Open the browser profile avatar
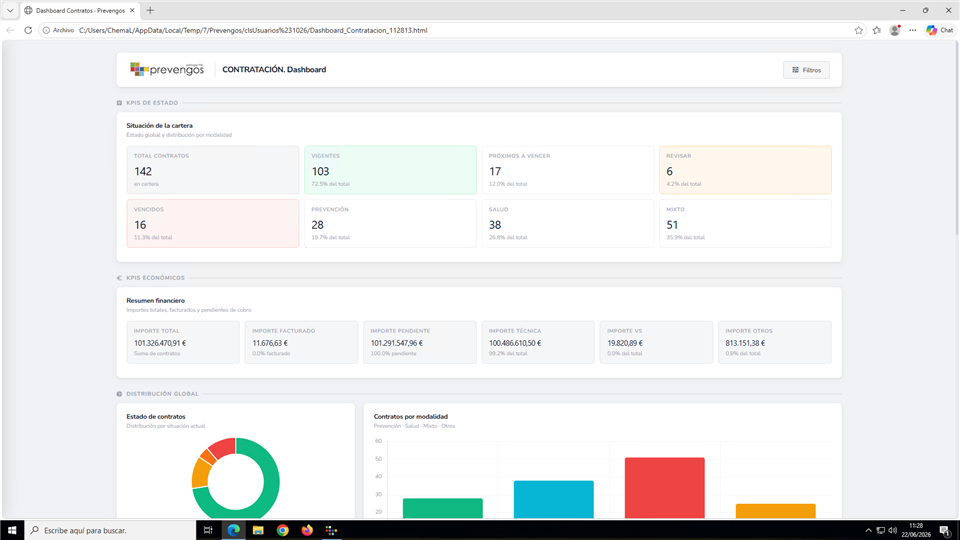The height and width of the screenshot is (540, 960). 894,30
